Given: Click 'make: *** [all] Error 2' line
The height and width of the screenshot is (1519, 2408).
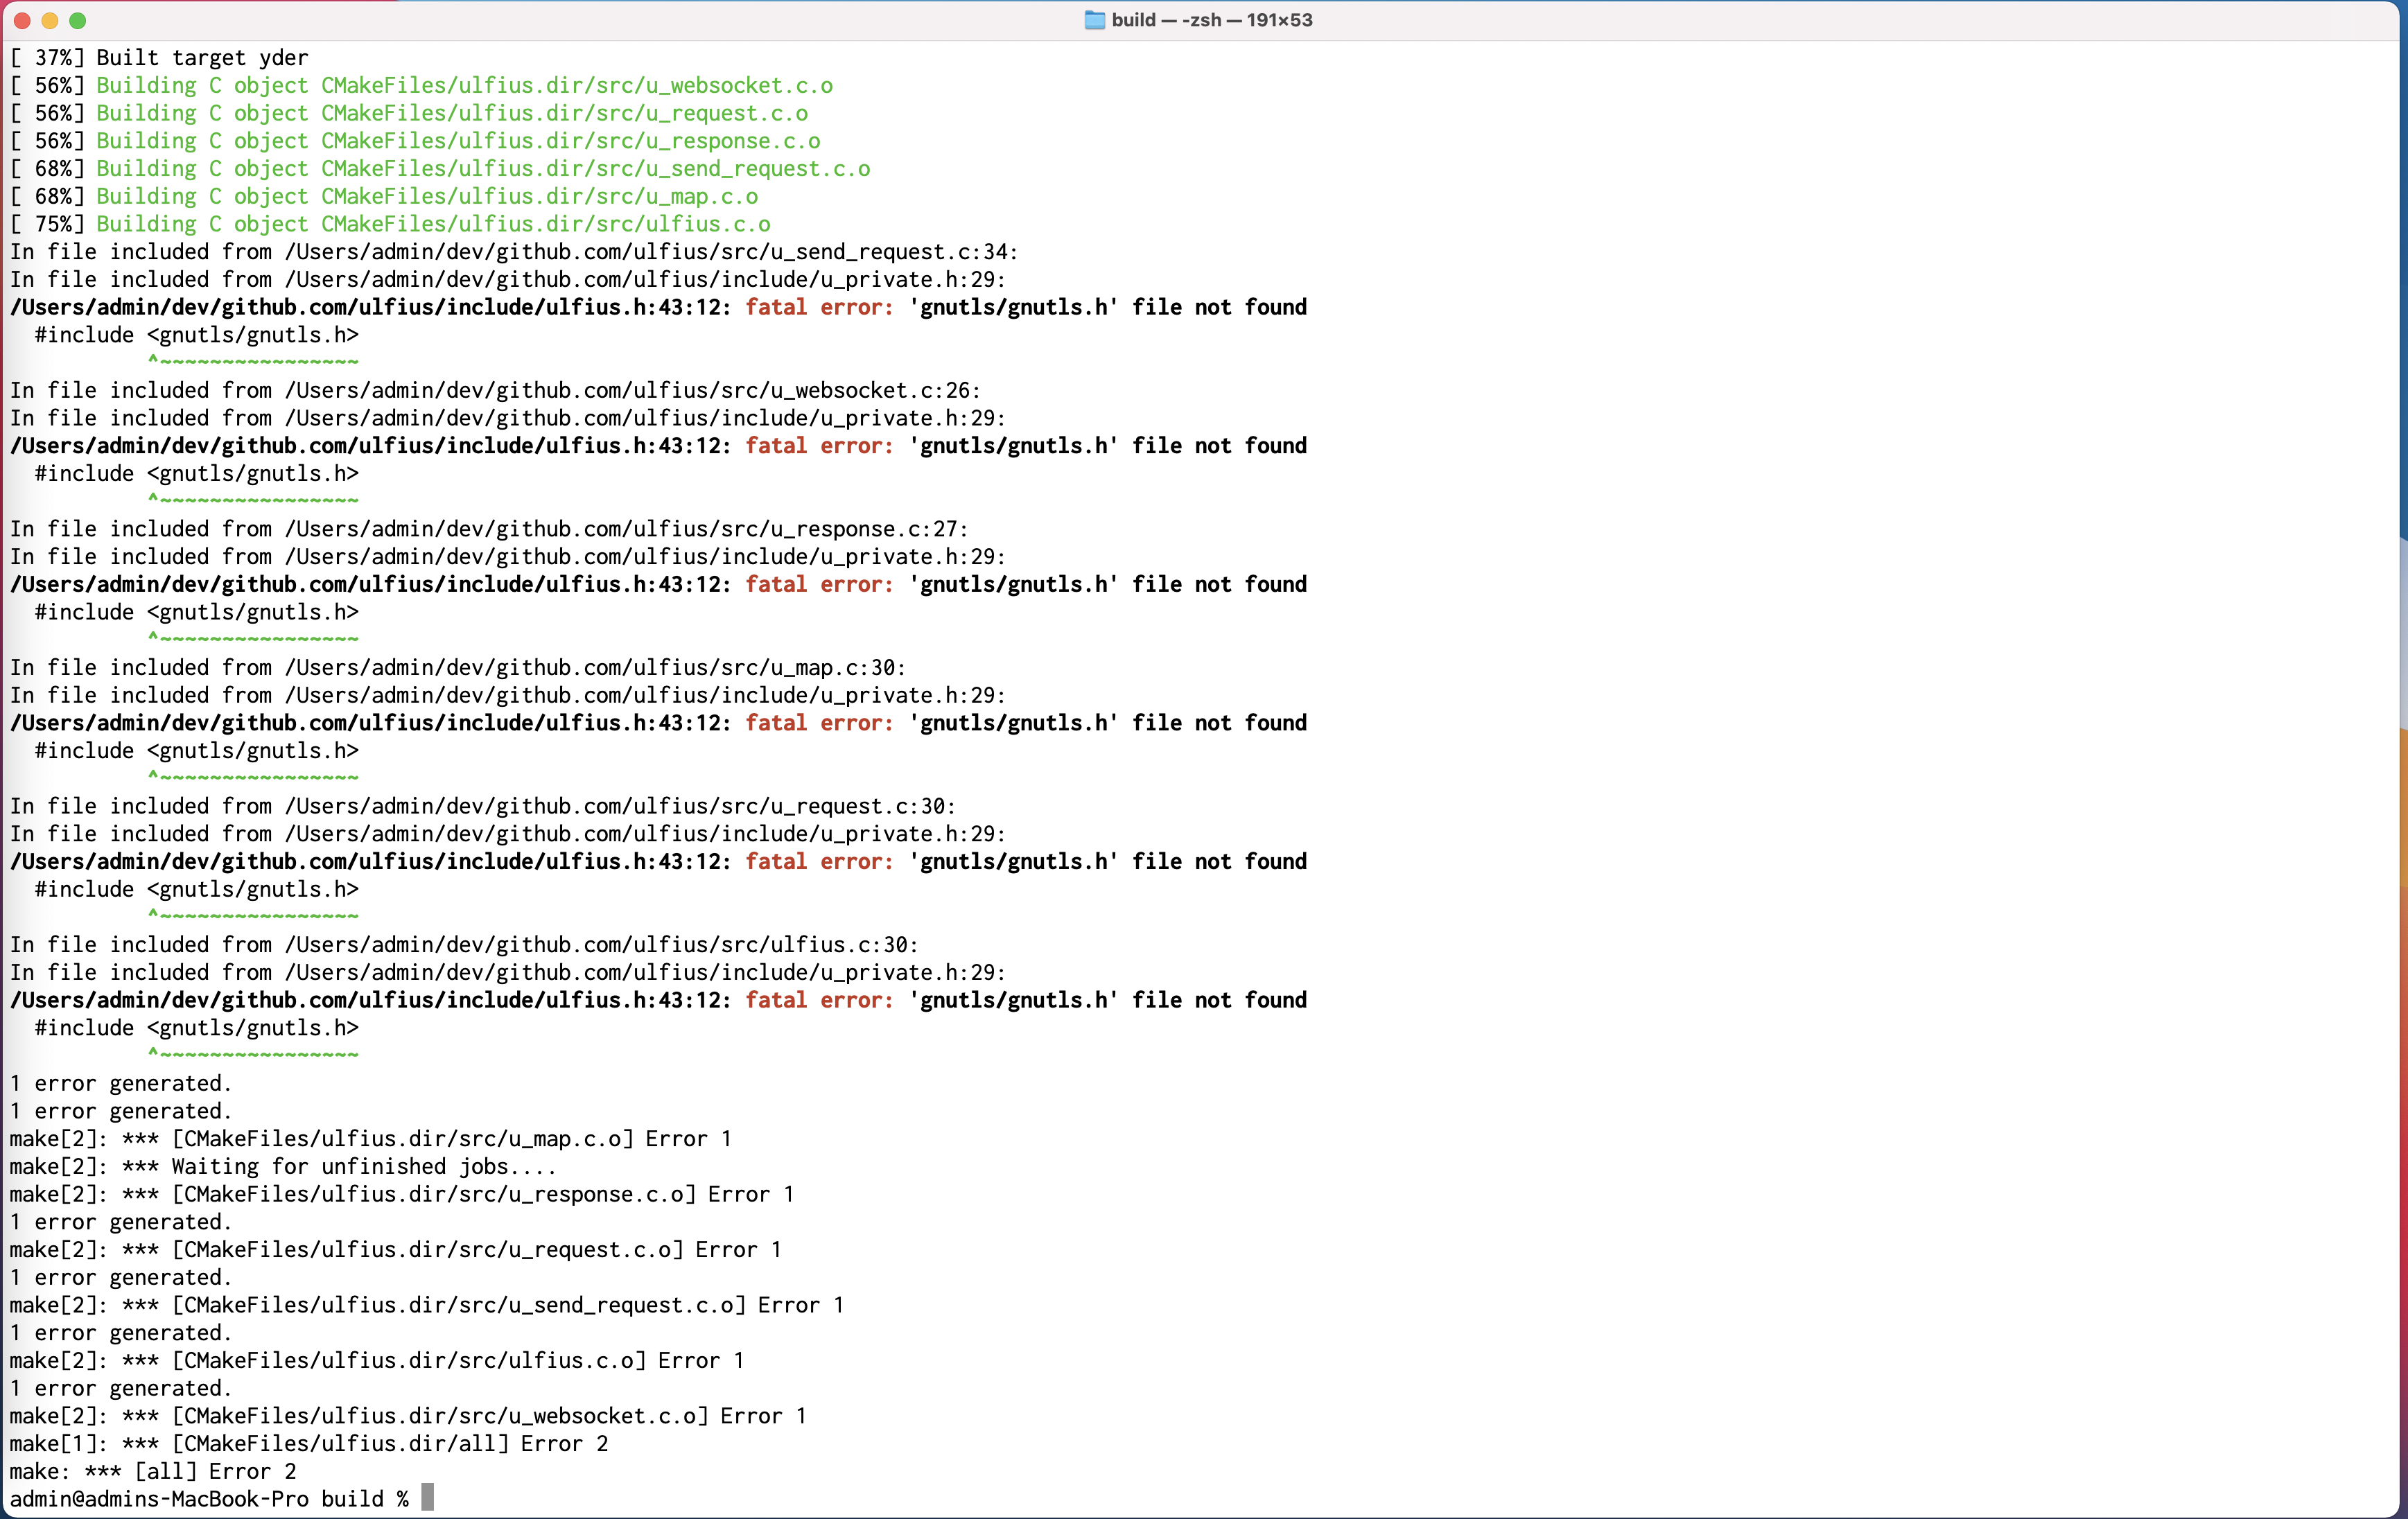Looking at the screenshot, I should click(x=152, y=1471).
